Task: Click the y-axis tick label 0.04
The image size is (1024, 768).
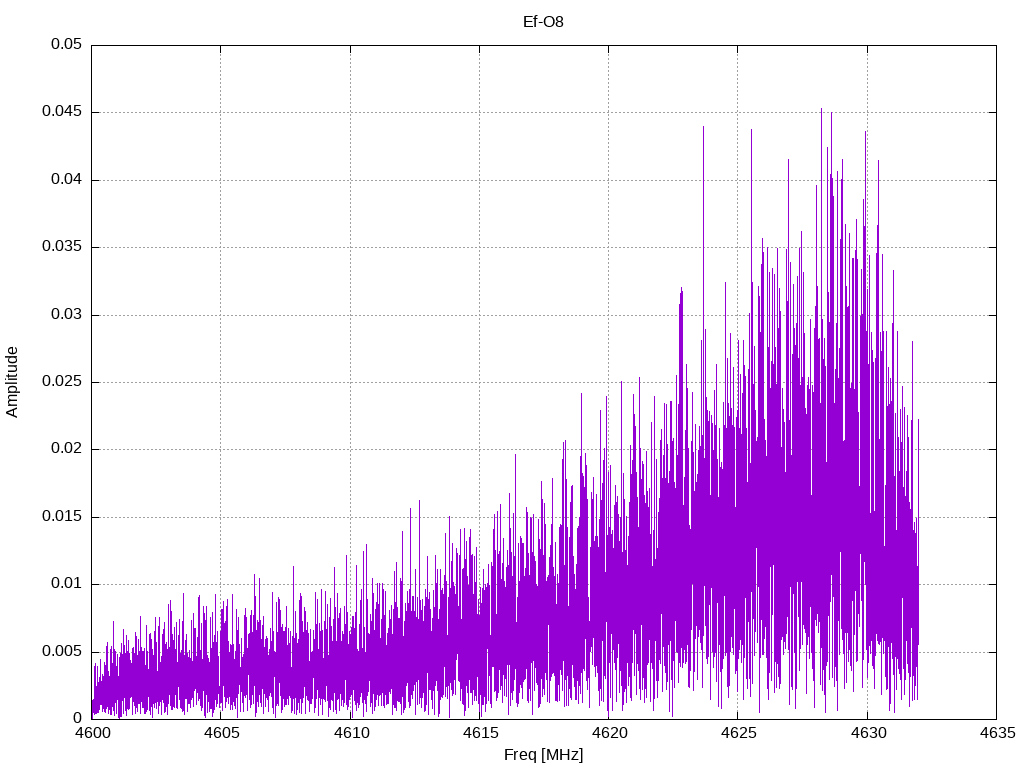Action: click(67, 179)
